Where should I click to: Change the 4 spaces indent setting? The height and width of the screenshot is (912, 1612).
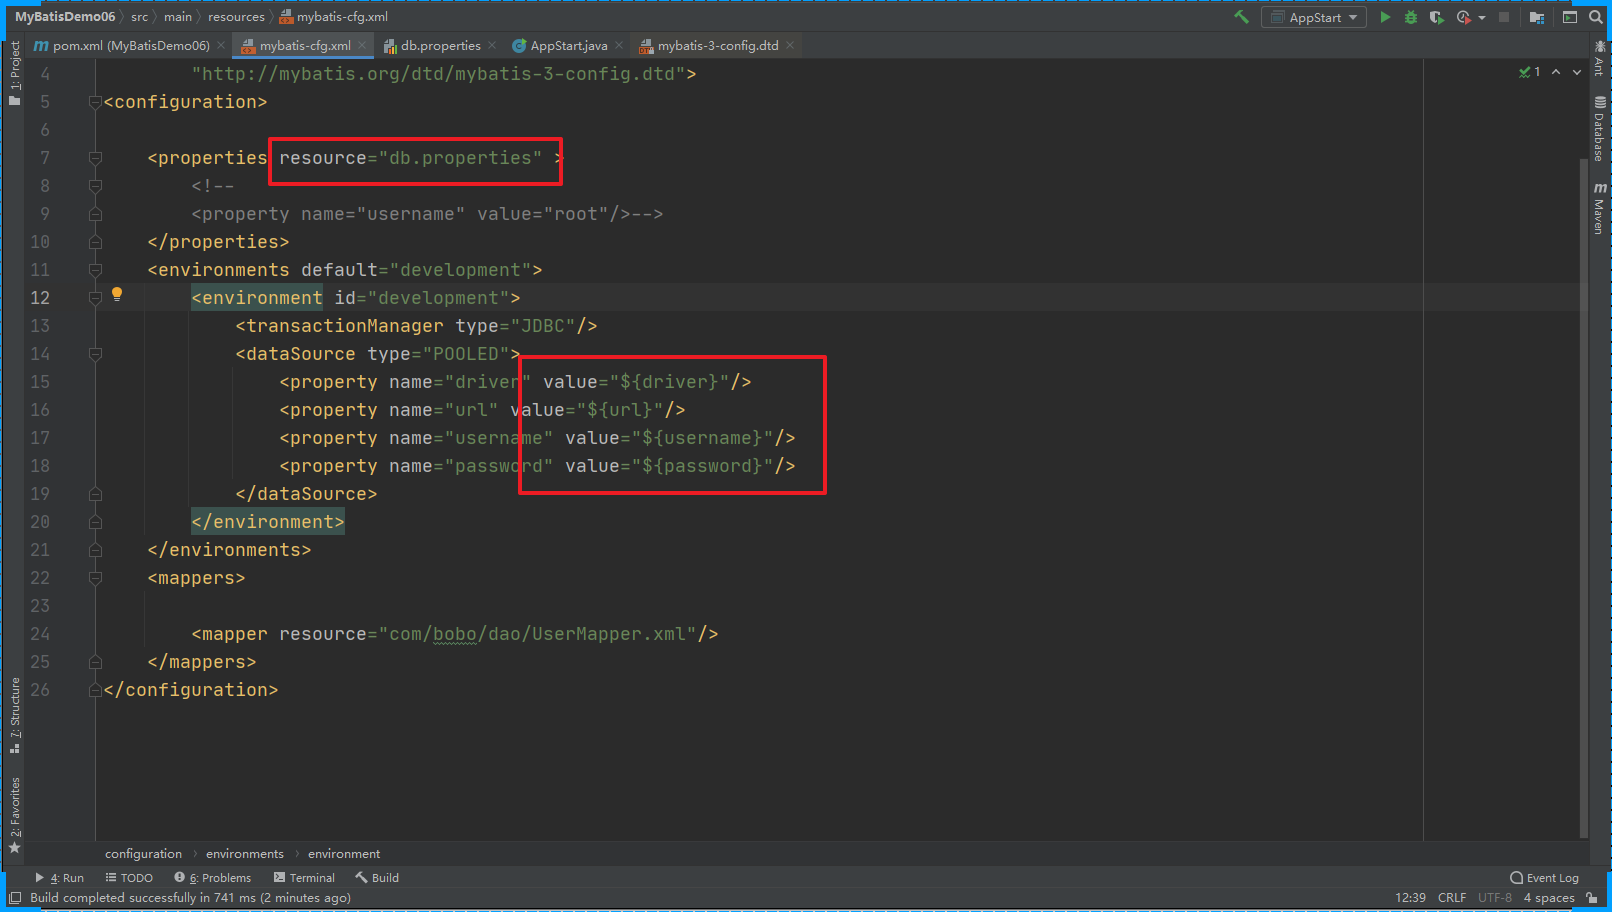(x=1549, y=898)
